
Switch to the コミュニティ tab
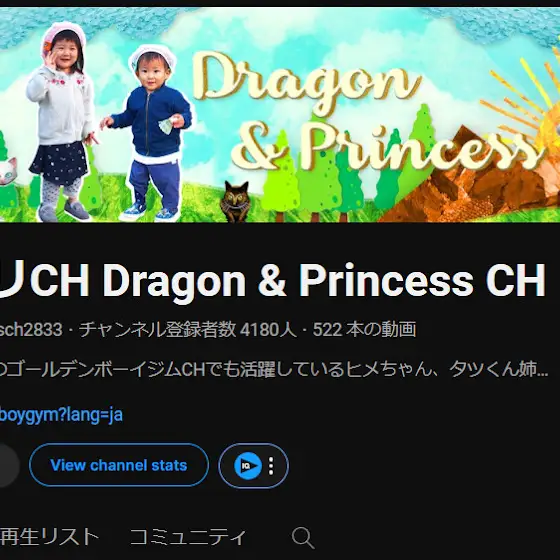point(188,537)
